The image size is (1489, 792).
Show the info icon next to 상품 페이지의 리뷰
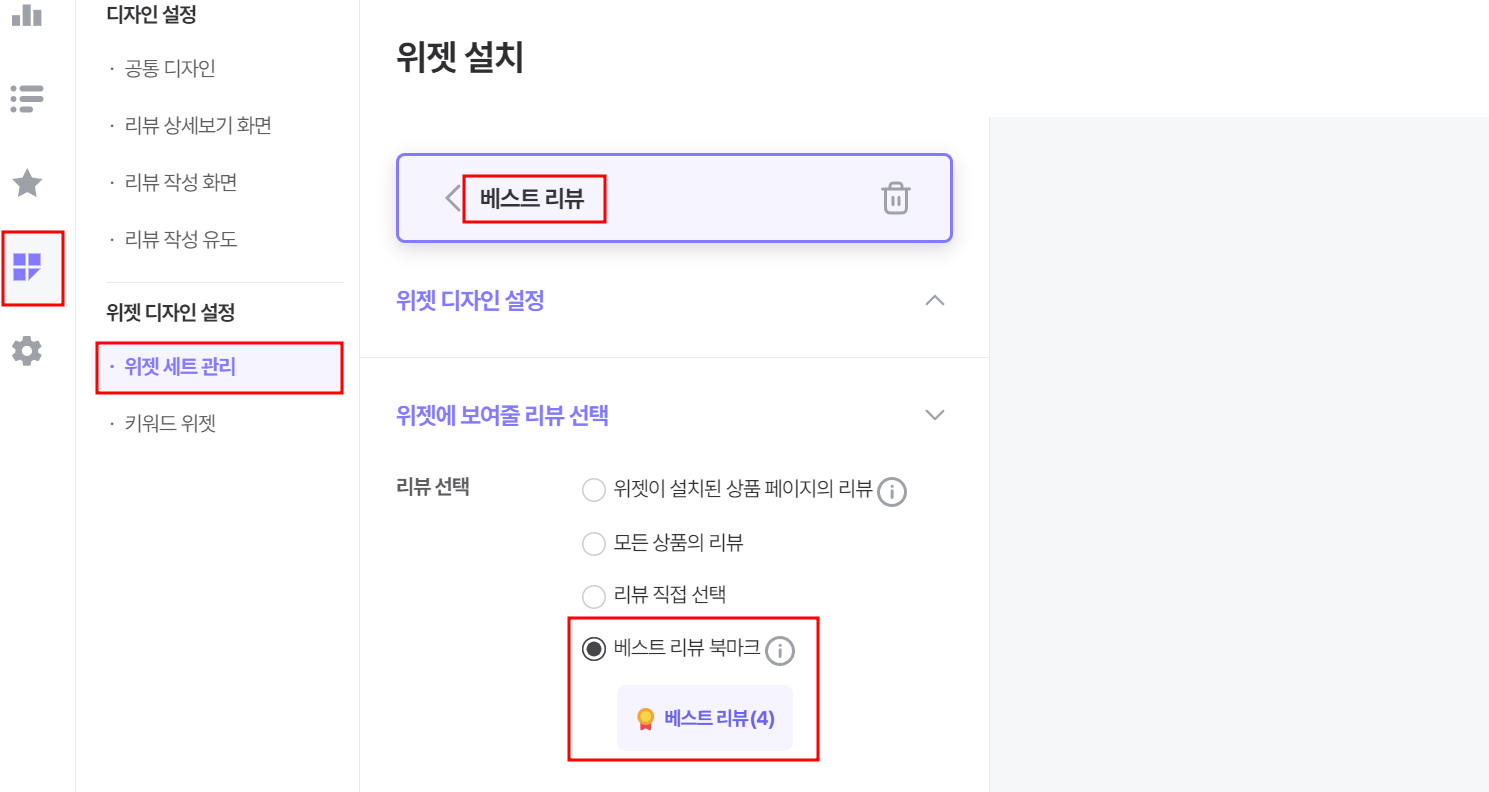tap(892, 492)
